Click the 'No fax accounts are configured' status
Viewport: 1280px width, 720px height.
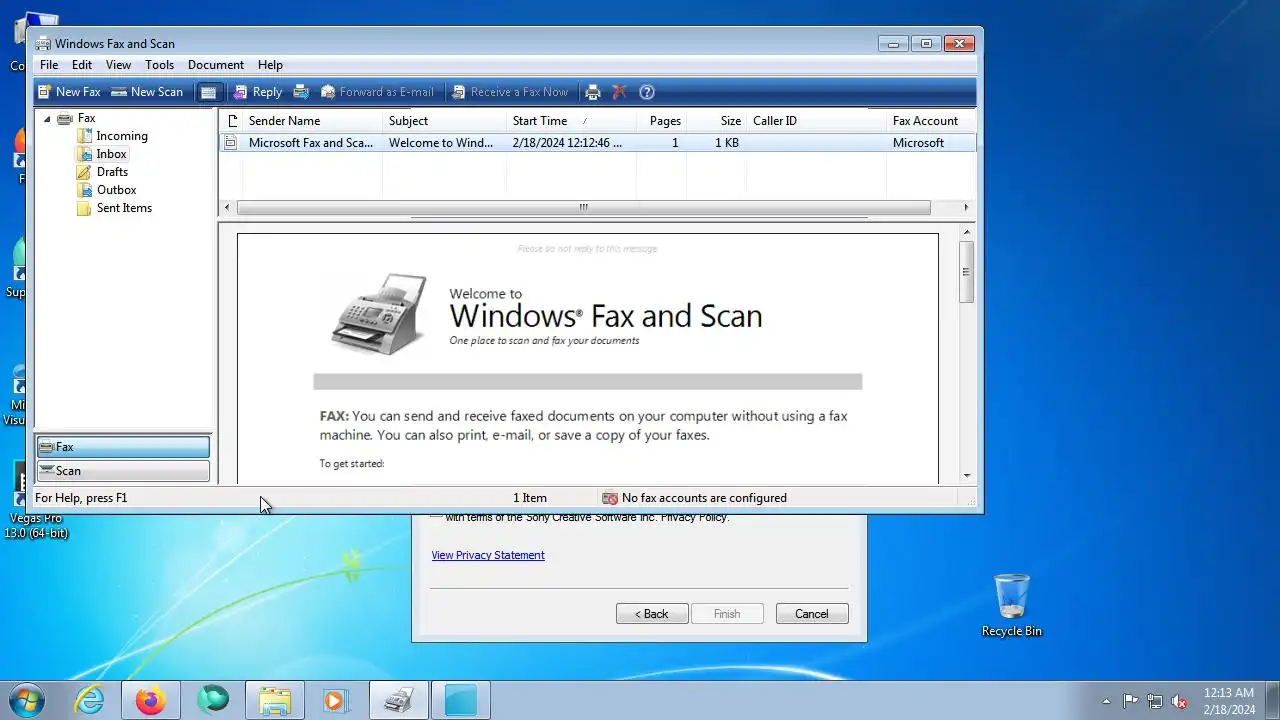pos(694,498)
